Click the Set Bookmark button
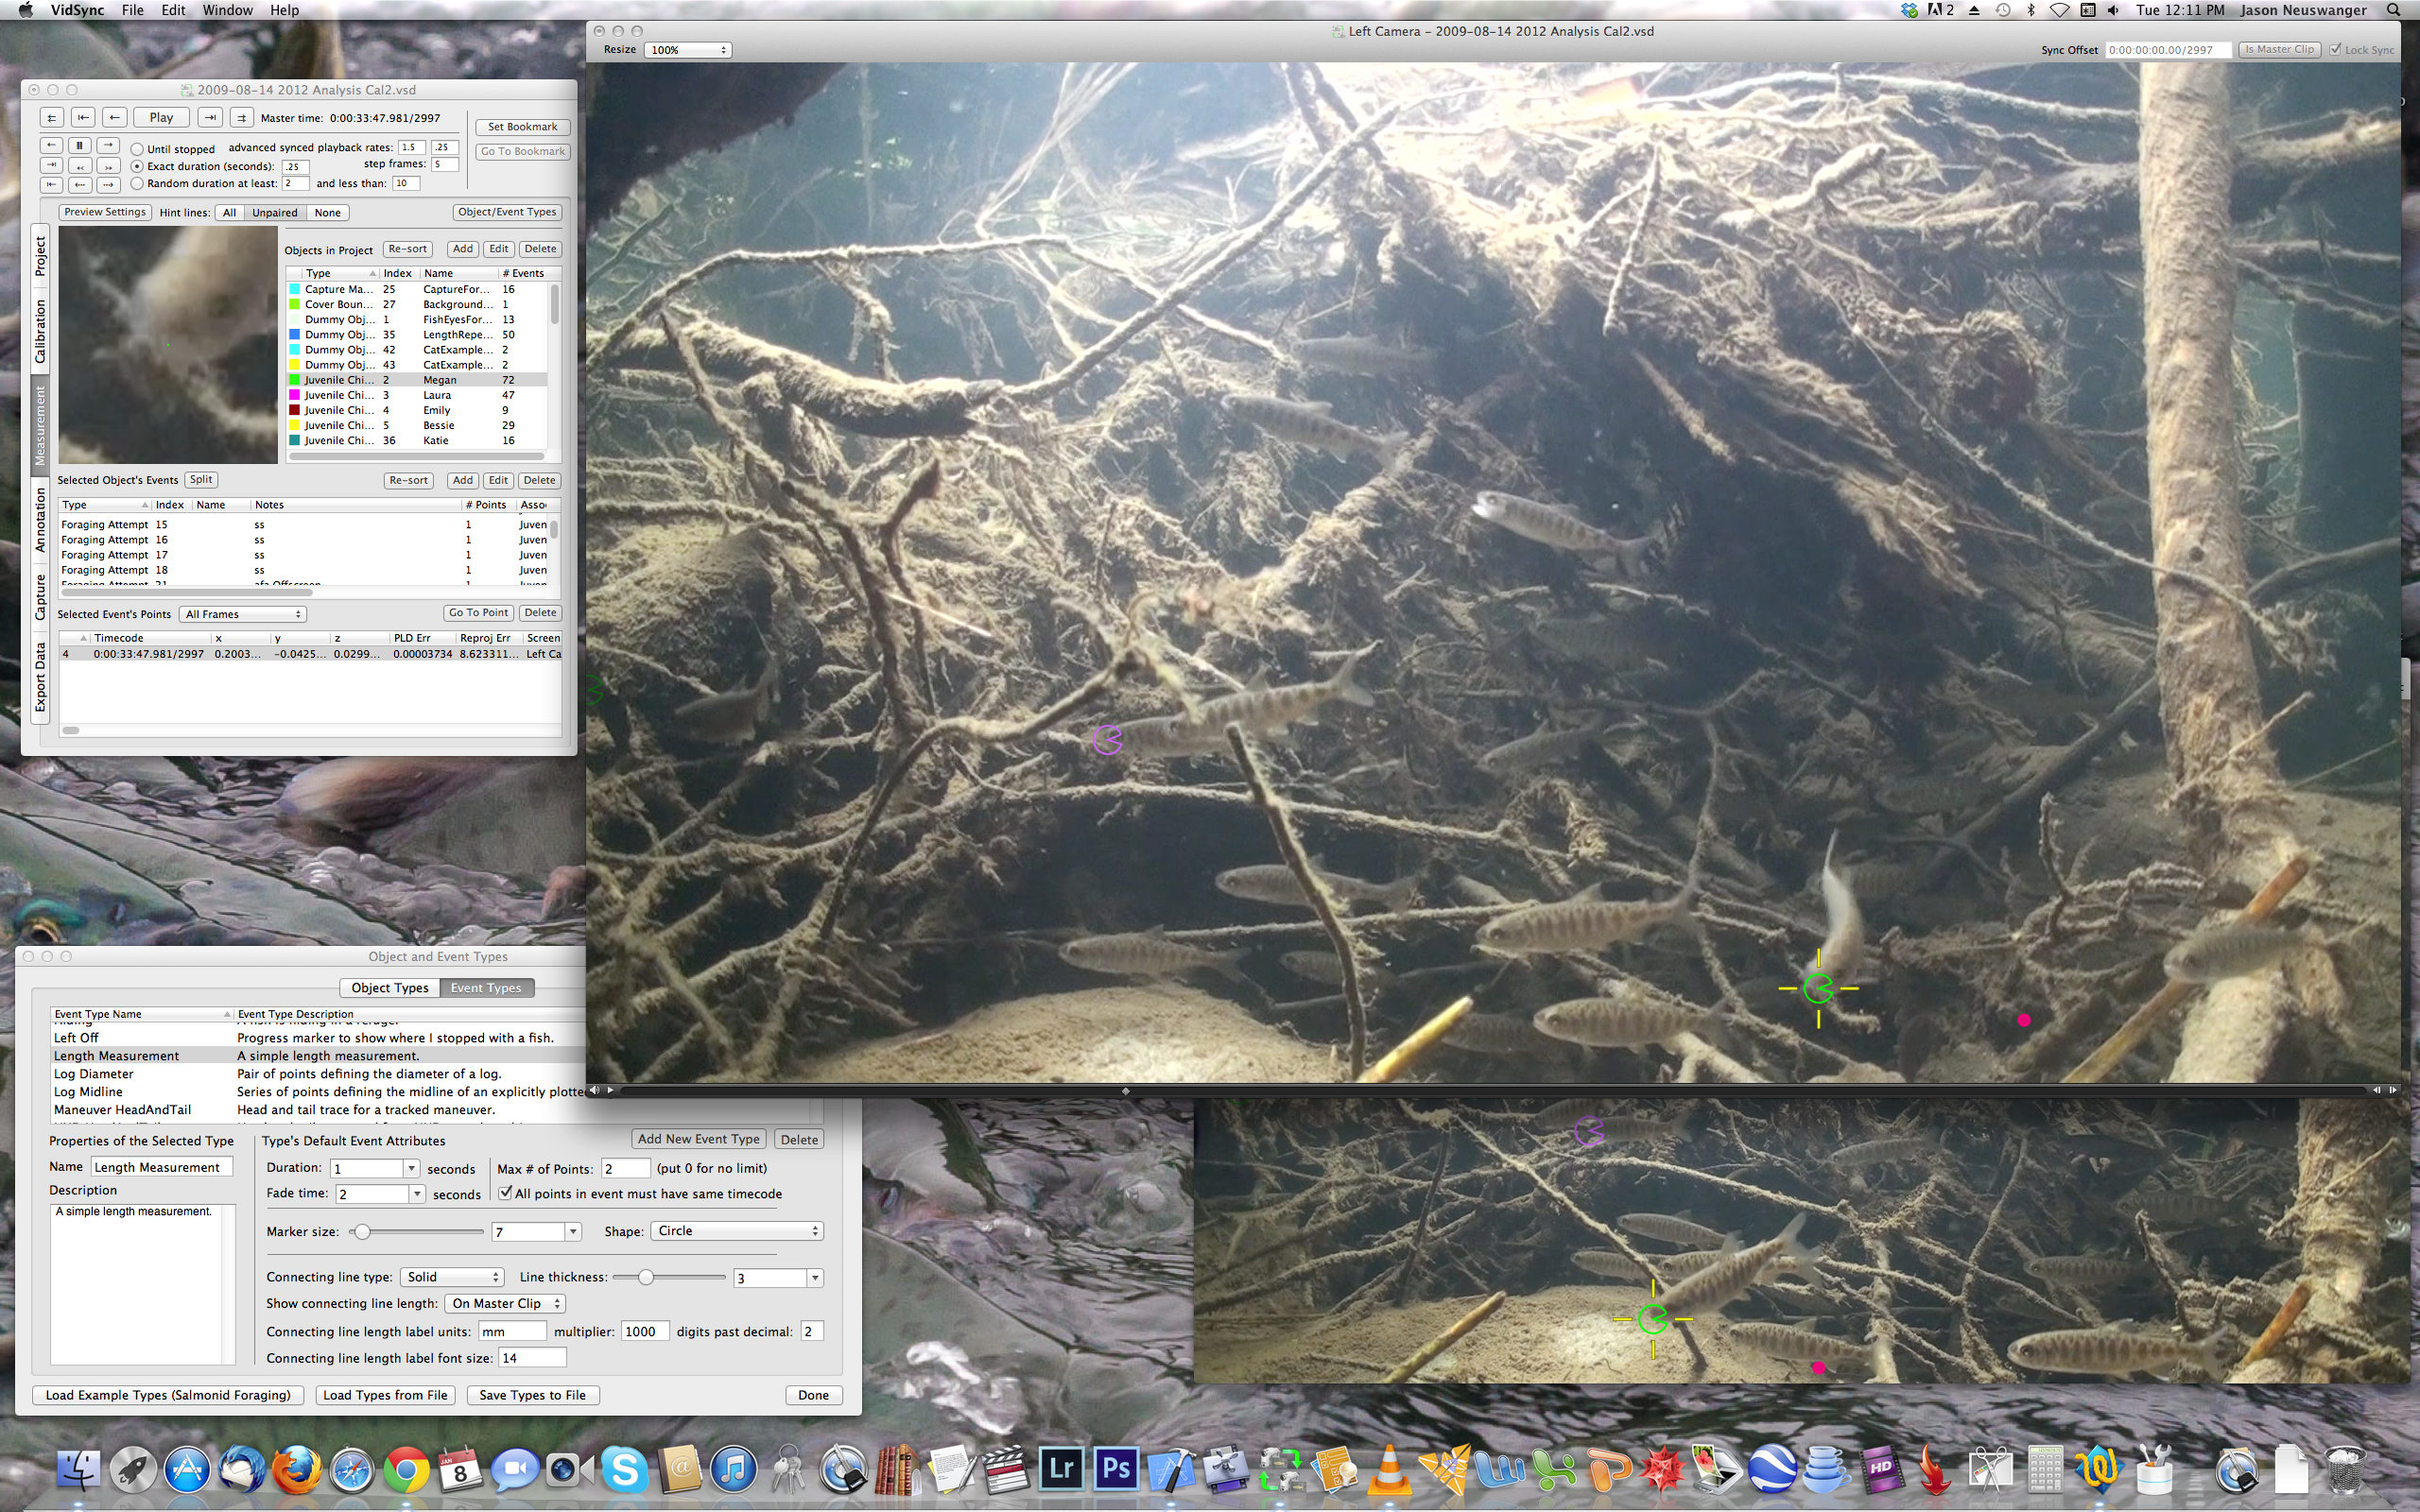 click(522, 127)
